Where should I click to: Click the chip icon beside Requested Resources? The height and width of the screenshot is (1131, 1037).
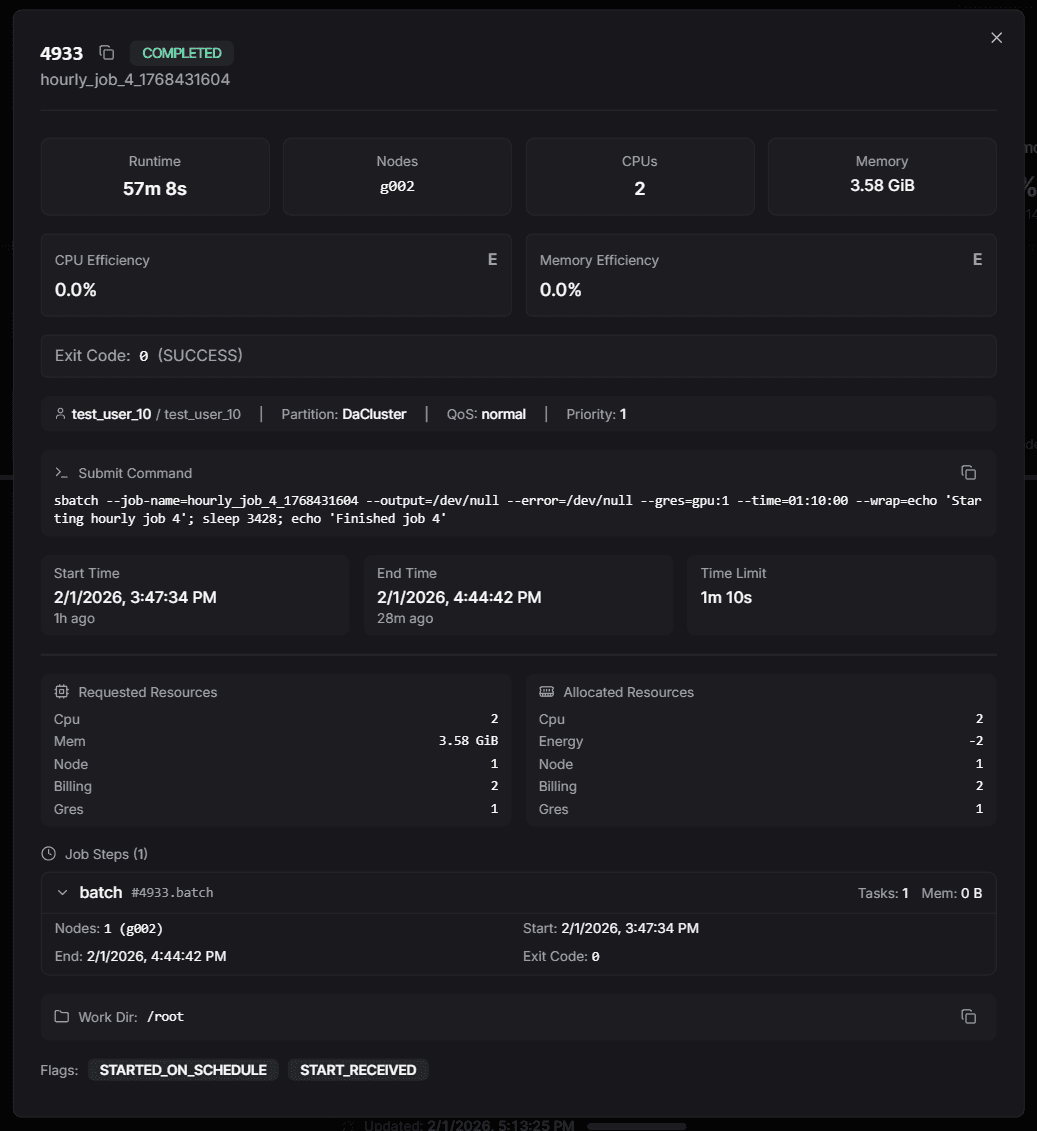(x=61, y=691)
